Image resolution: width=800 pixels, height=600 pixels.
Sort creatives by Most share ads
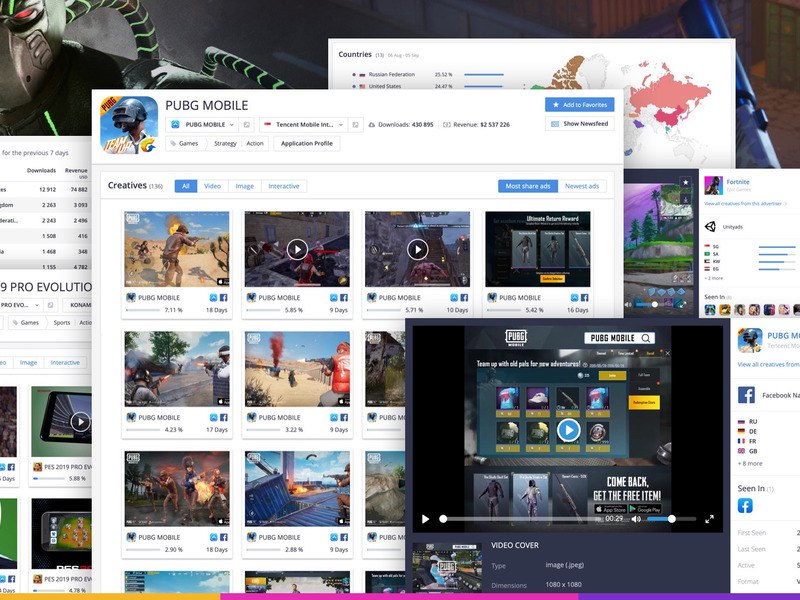pos(528,186)
